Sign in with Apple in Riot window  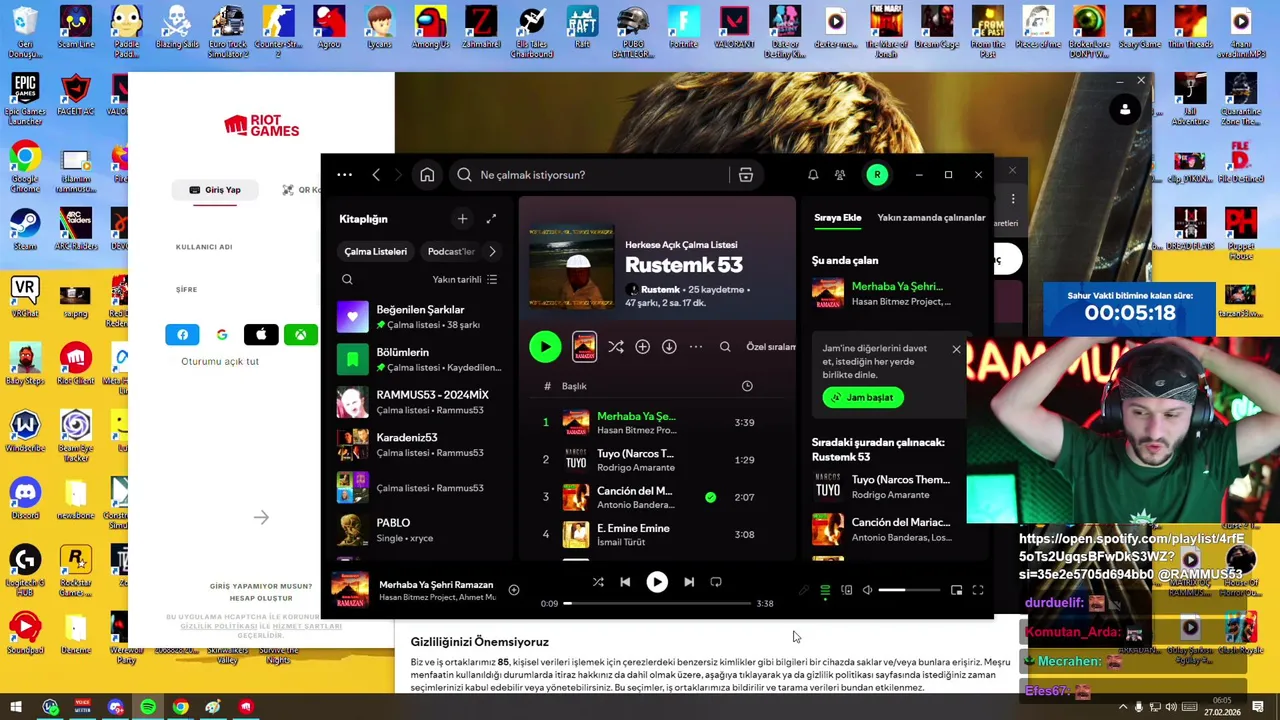[261, 335]
